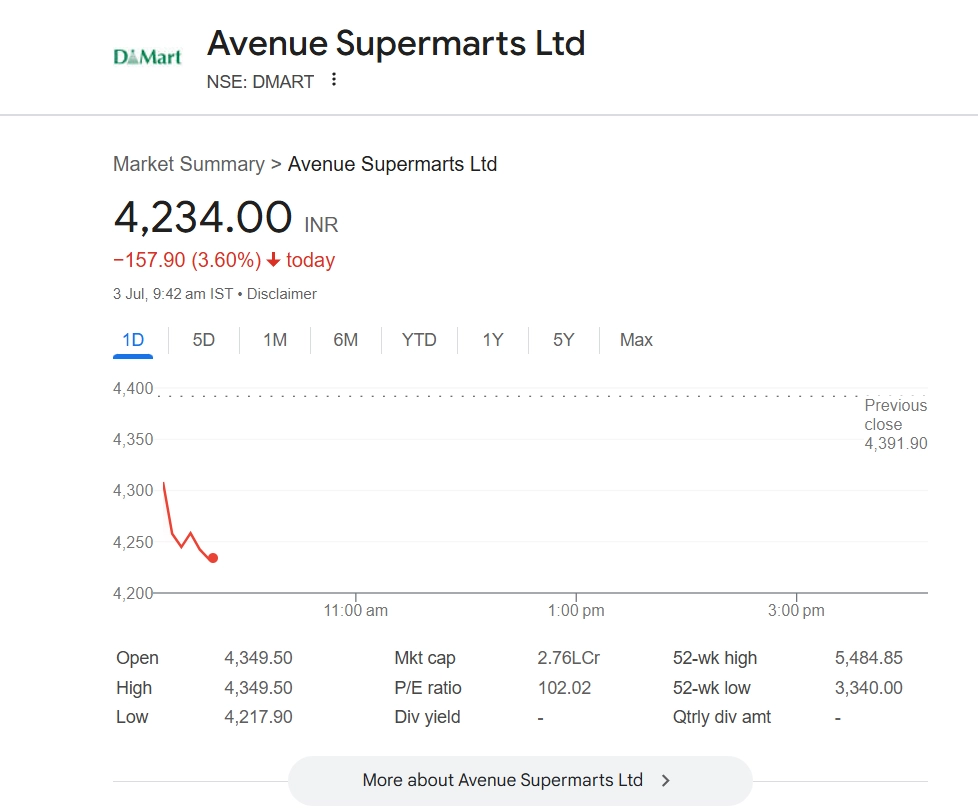View the 1Y chart range
Viewport: 978px width, 810px height.
click(493, 340)
